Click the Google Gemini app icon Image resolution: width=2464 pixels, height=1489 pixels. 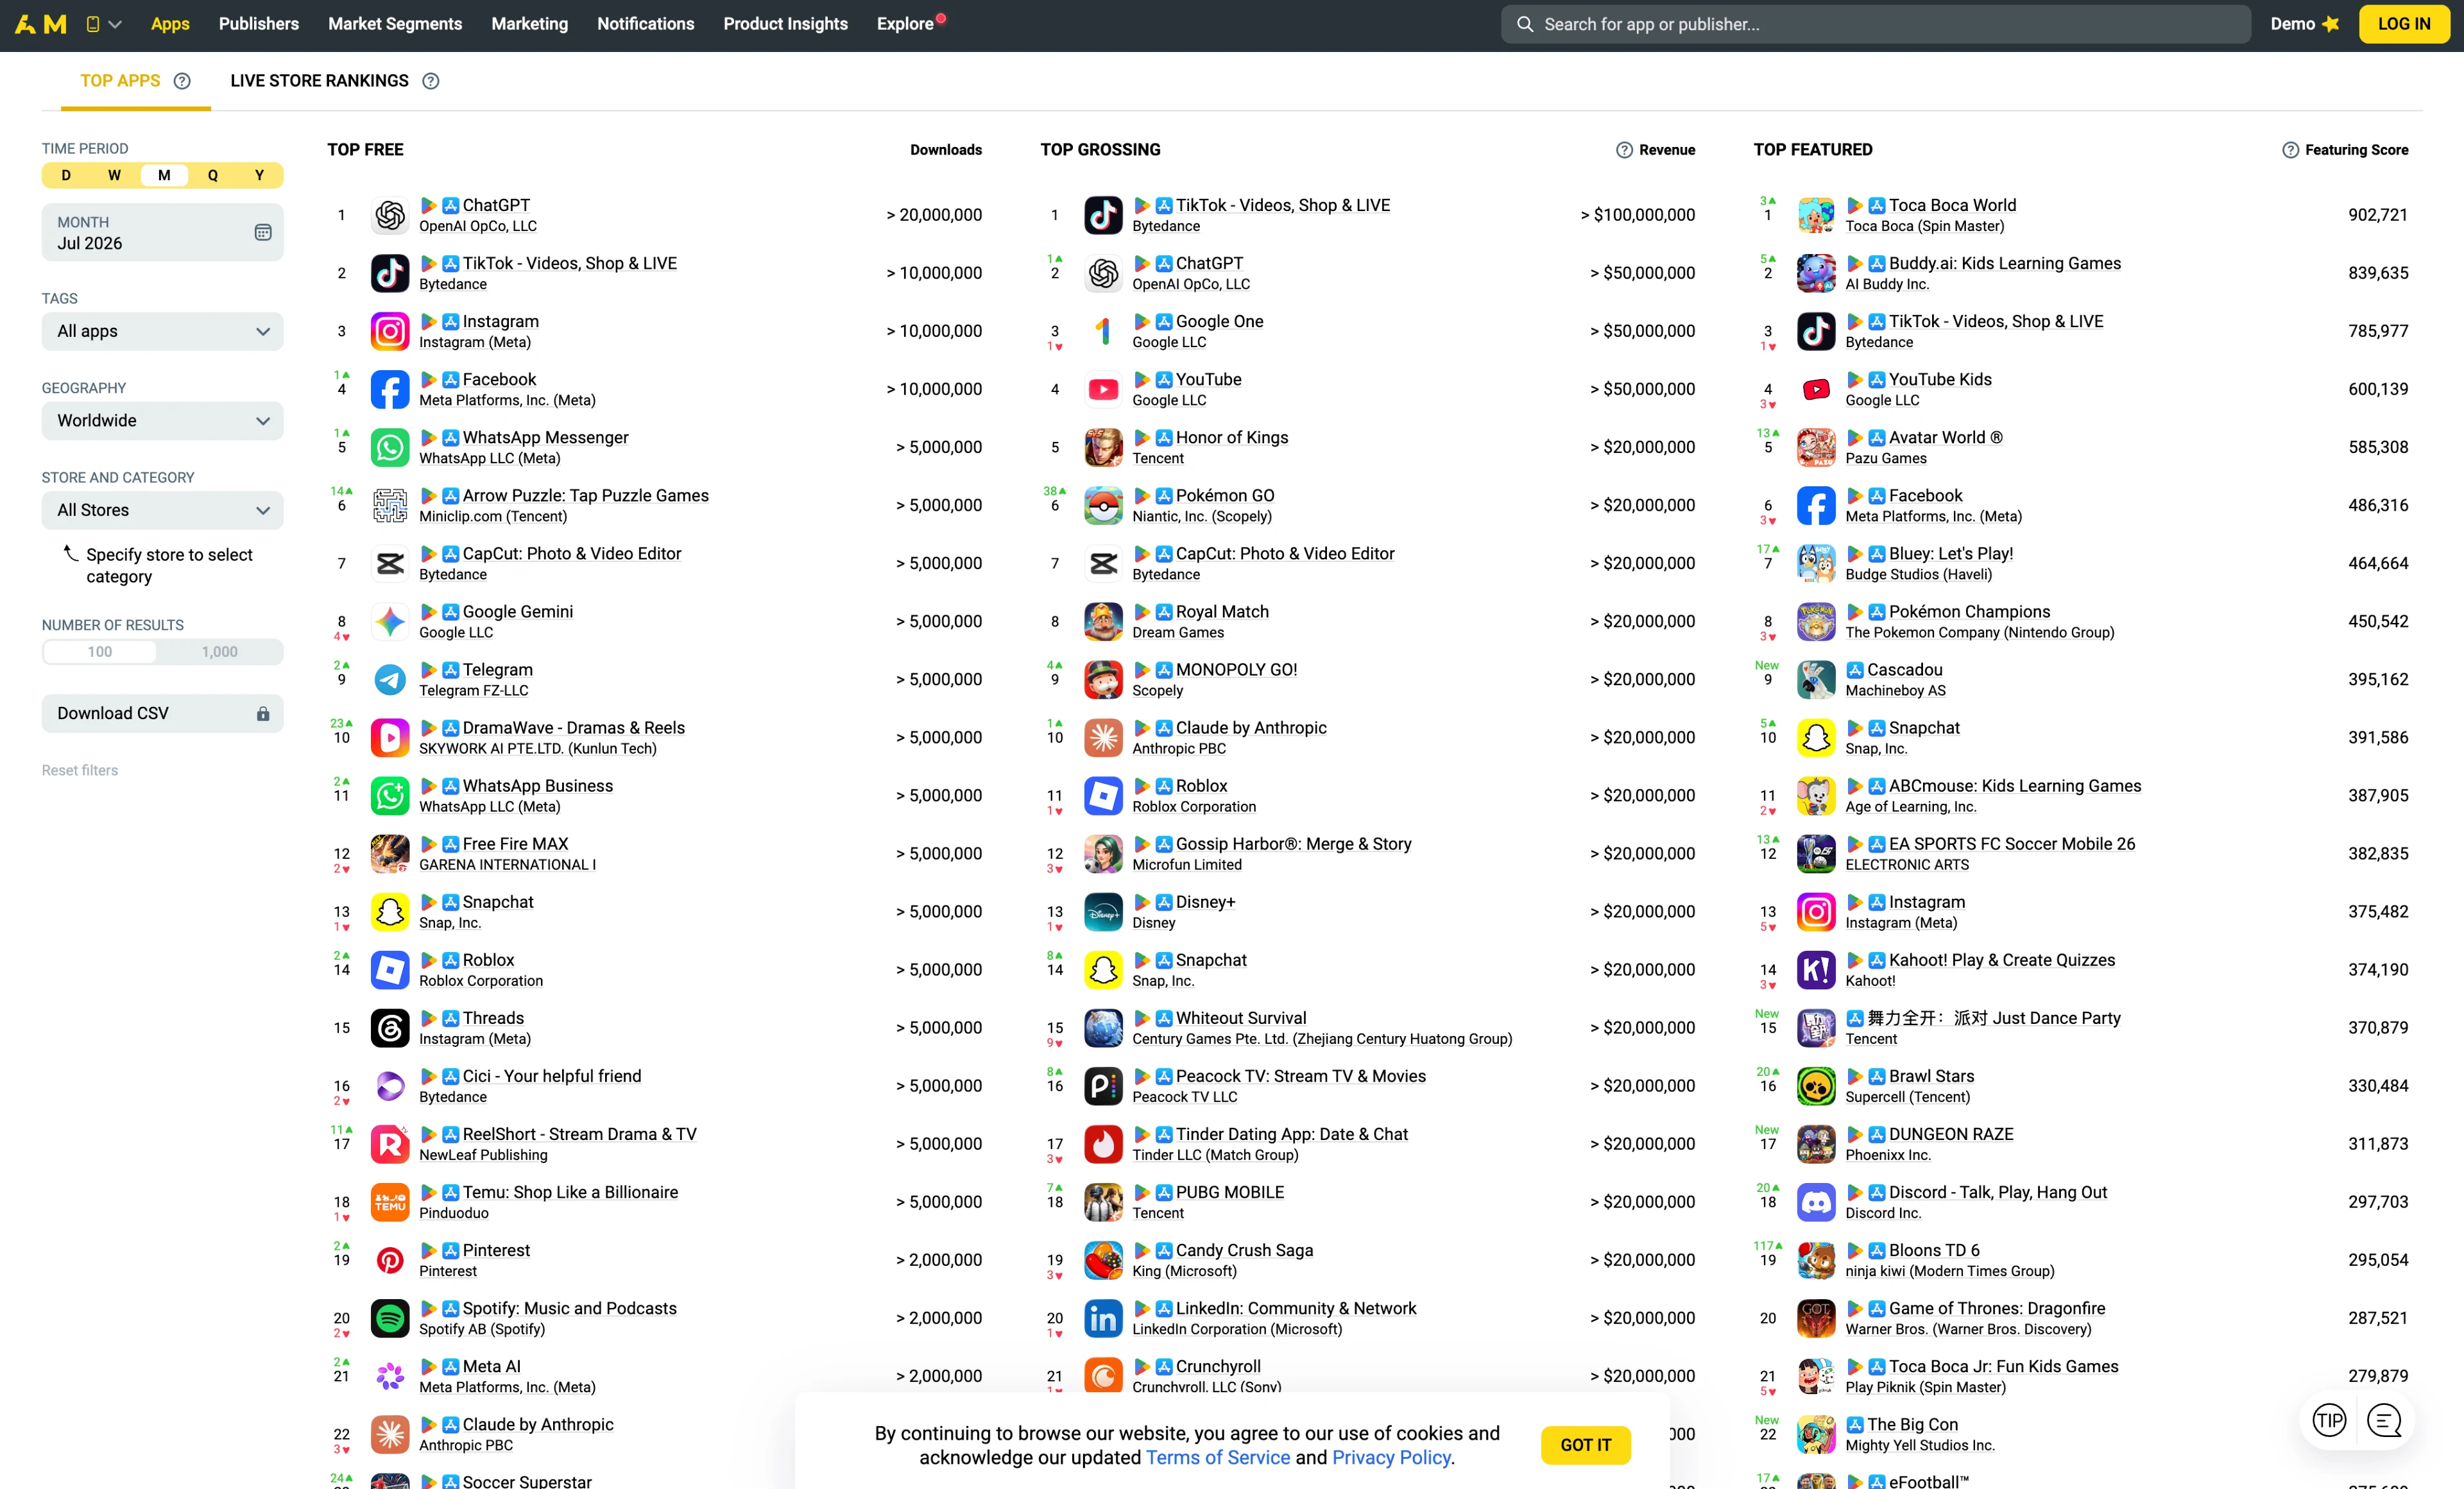click(390, 622)
